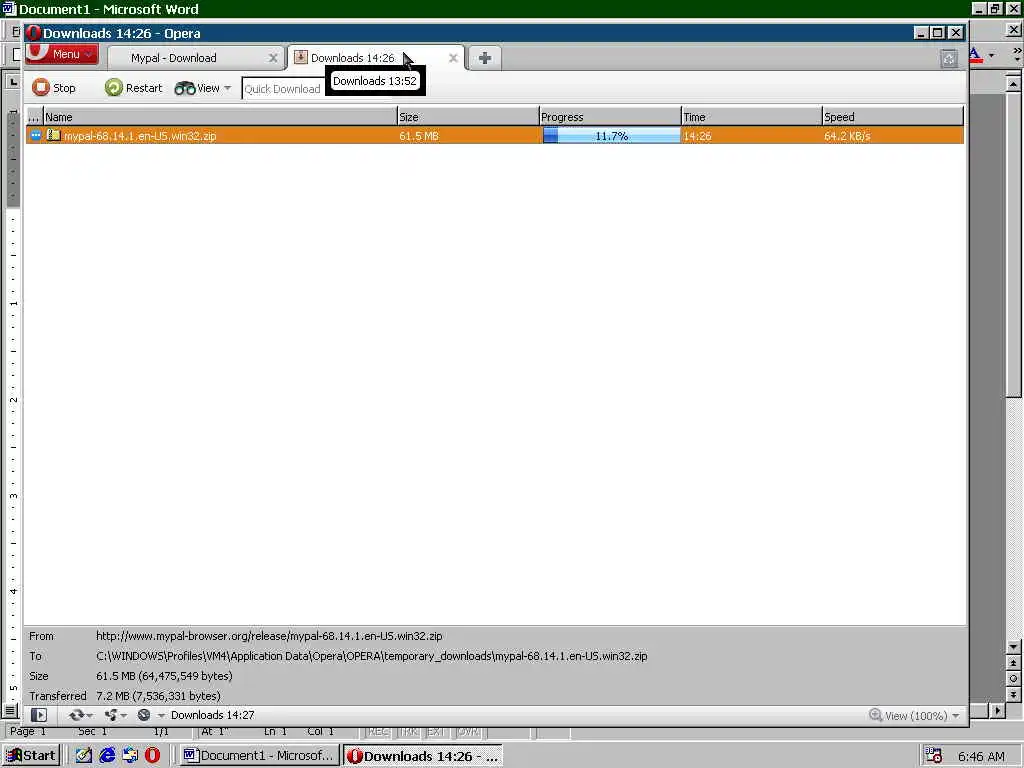Sort downloads by the Name column header

click(x=221, y=116)
